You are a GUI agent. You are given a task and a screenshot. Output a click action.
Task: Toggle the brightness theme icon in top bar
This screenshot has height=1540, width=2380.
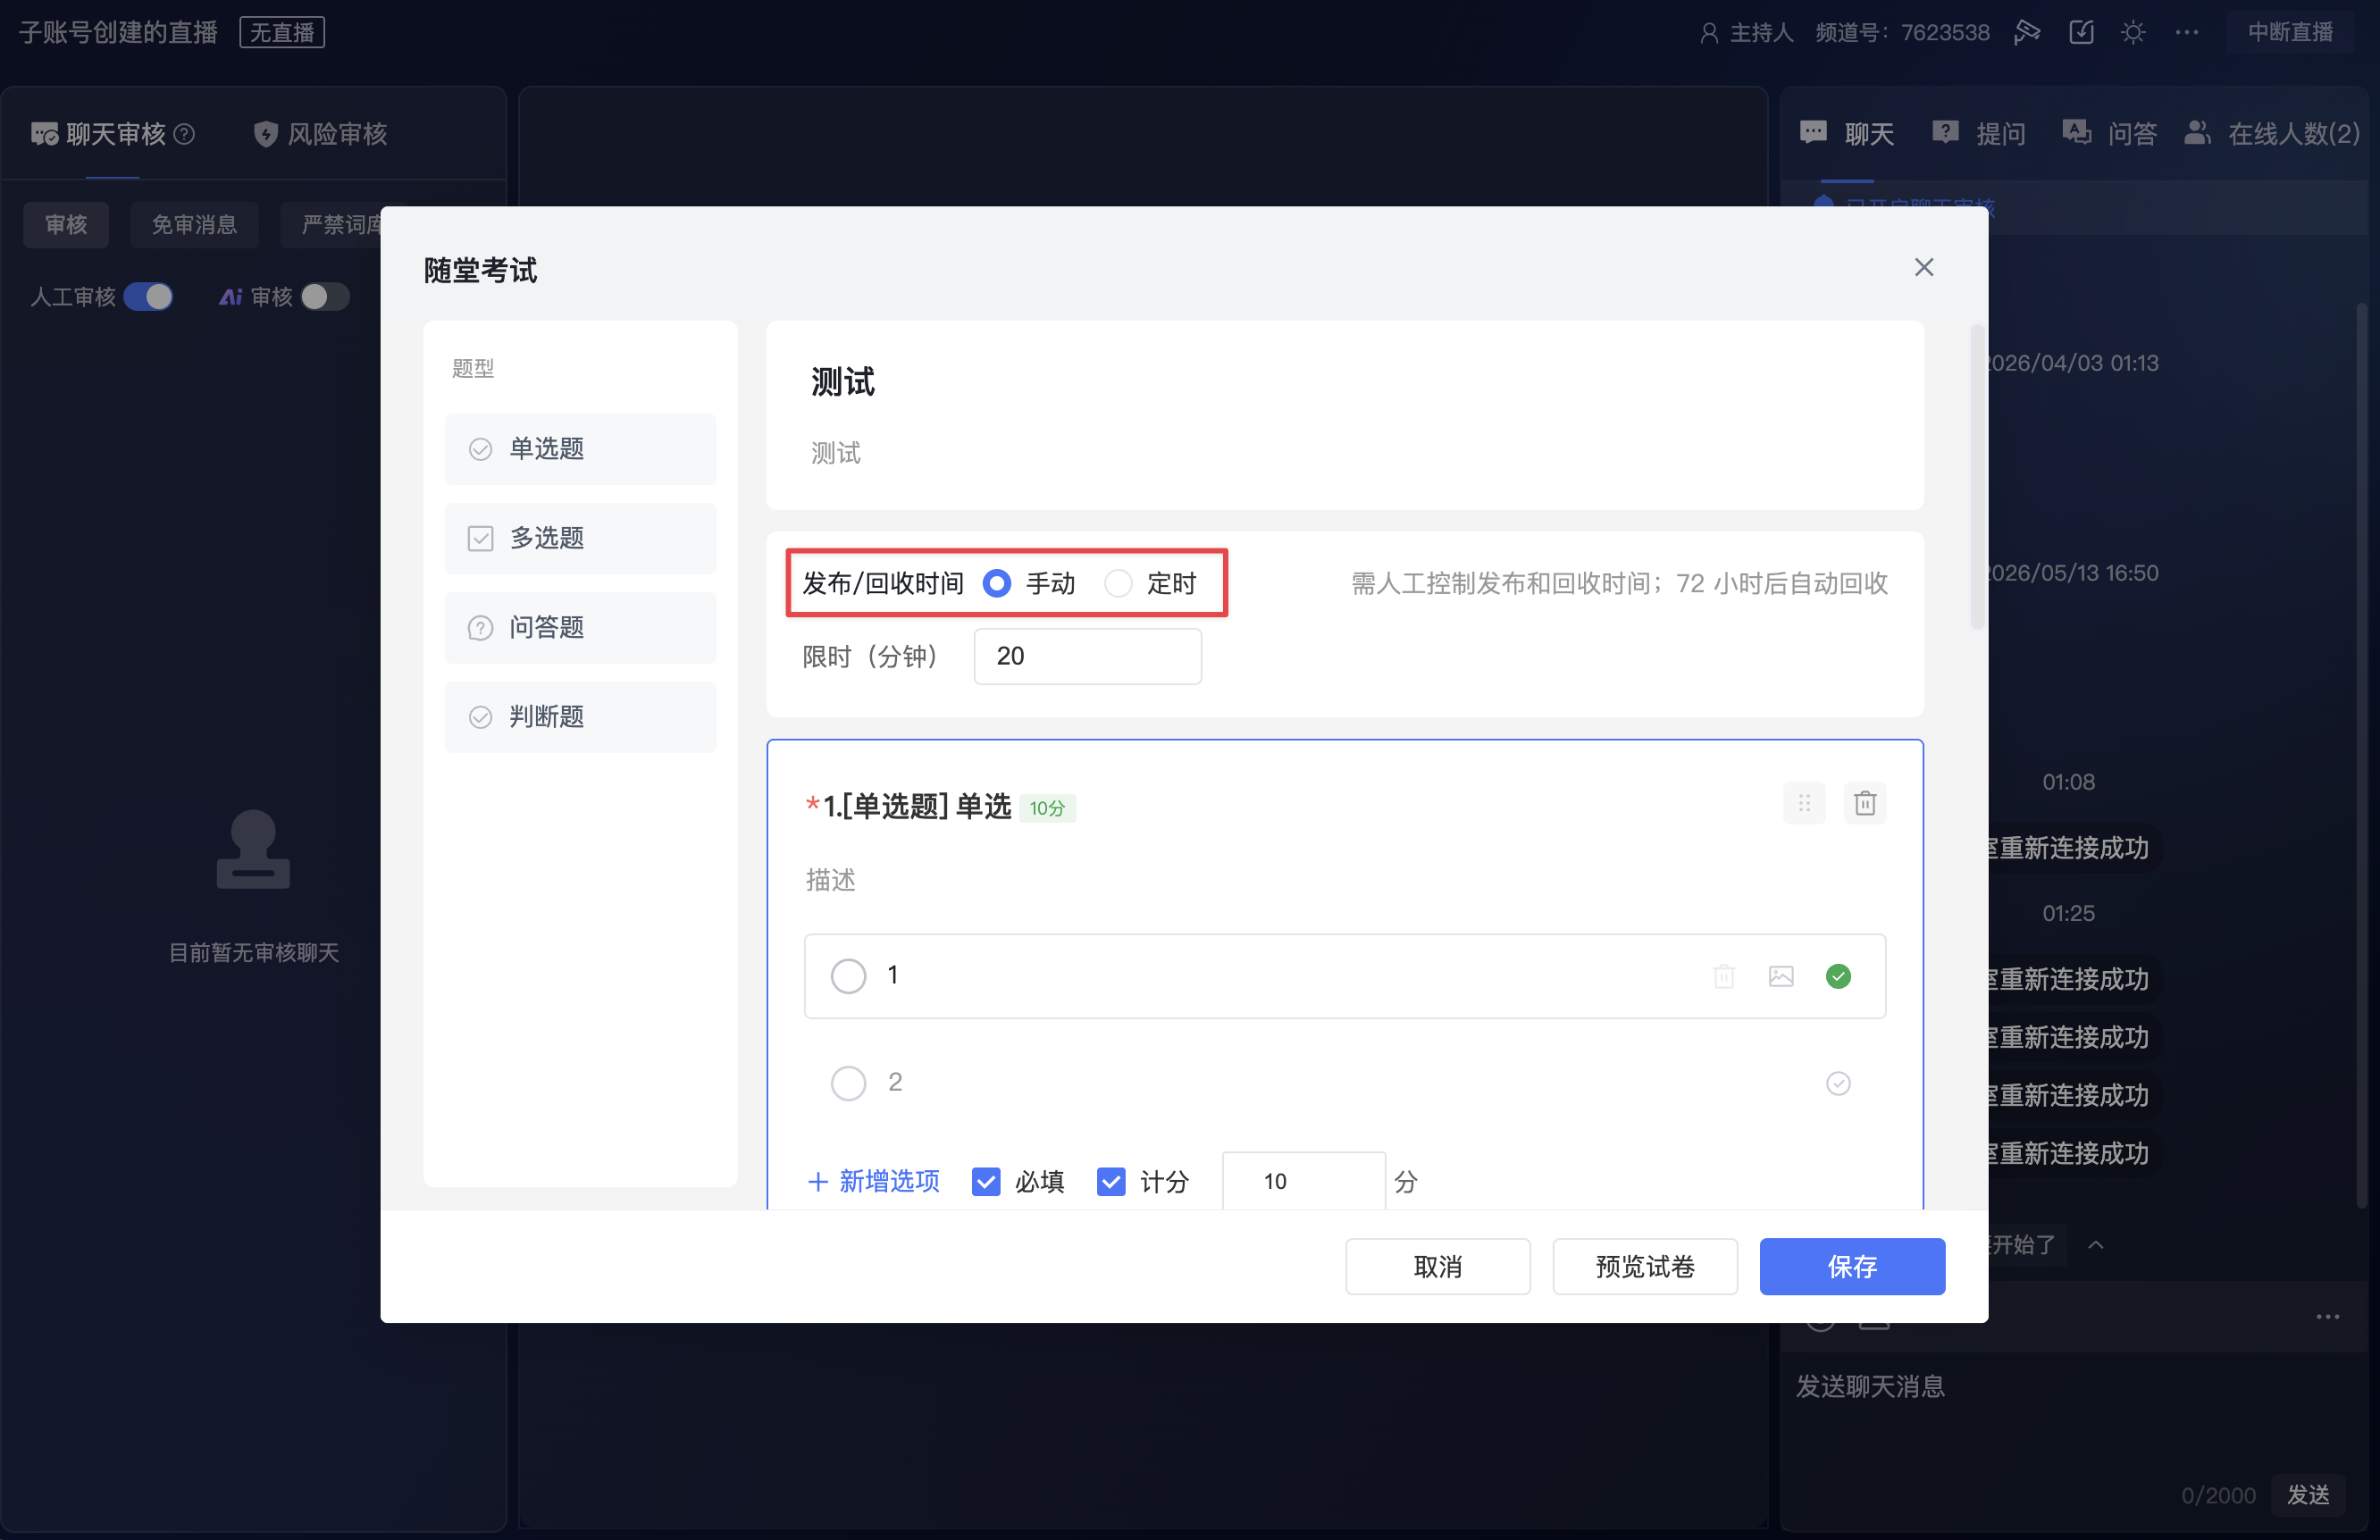point(2132,32)
